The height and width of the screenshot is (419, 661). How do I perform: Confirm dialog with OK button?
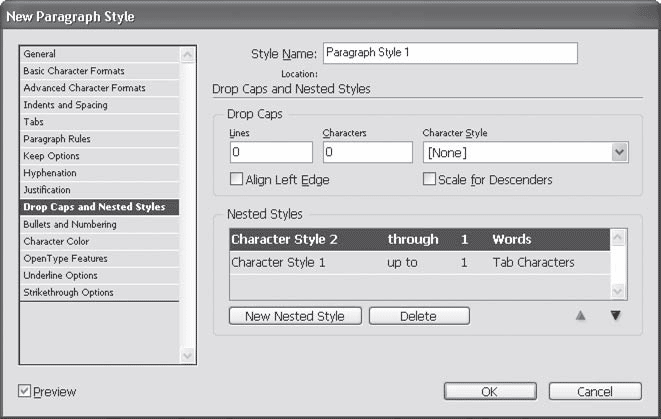489,392
